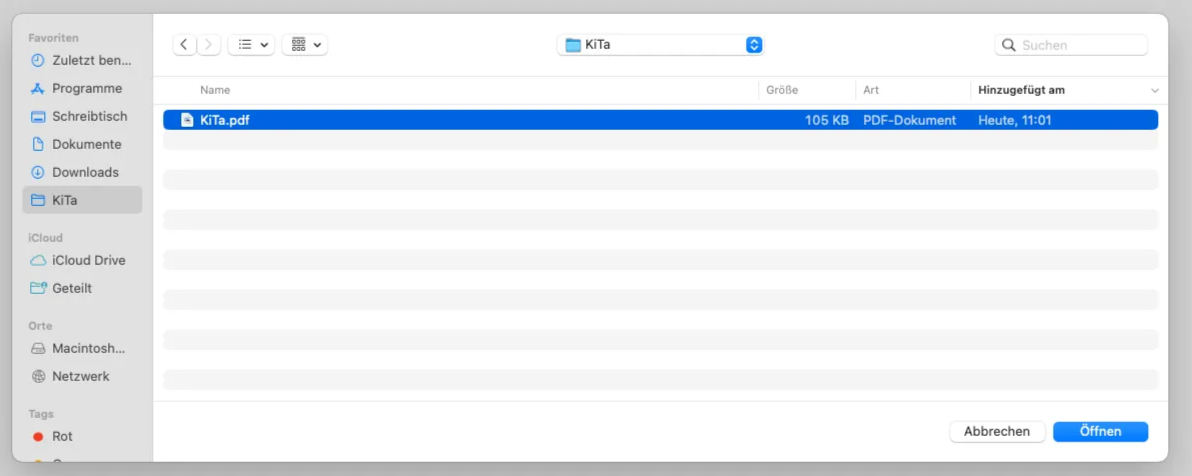Click the PDF-Dokument type cell
This screenshot has height=476, width=1192.
(x=910, y=120)
